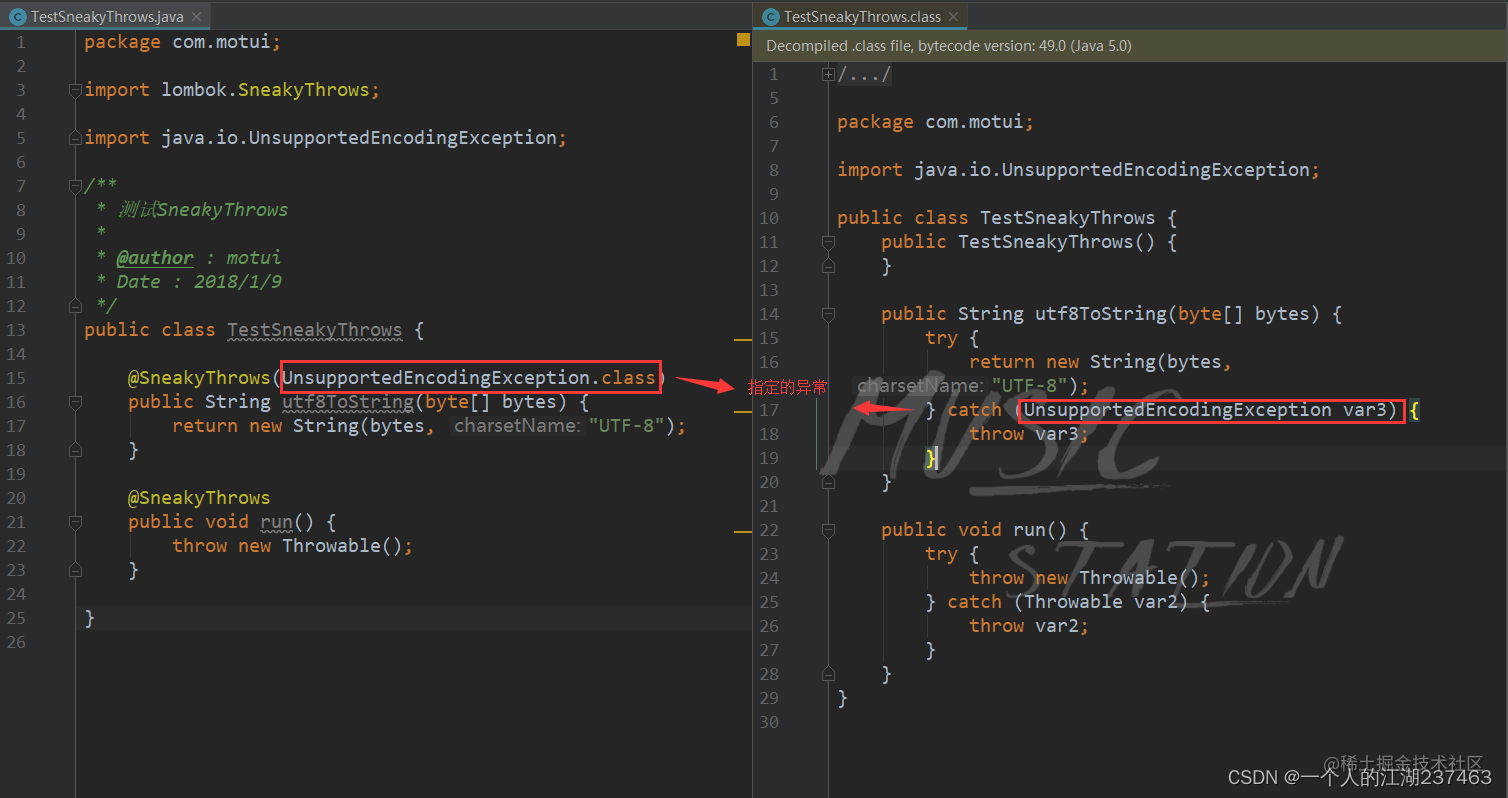Collapse the TestSneakyThrows() constructor in the .class file
The image size is (1508, 798).
[828, 242]
